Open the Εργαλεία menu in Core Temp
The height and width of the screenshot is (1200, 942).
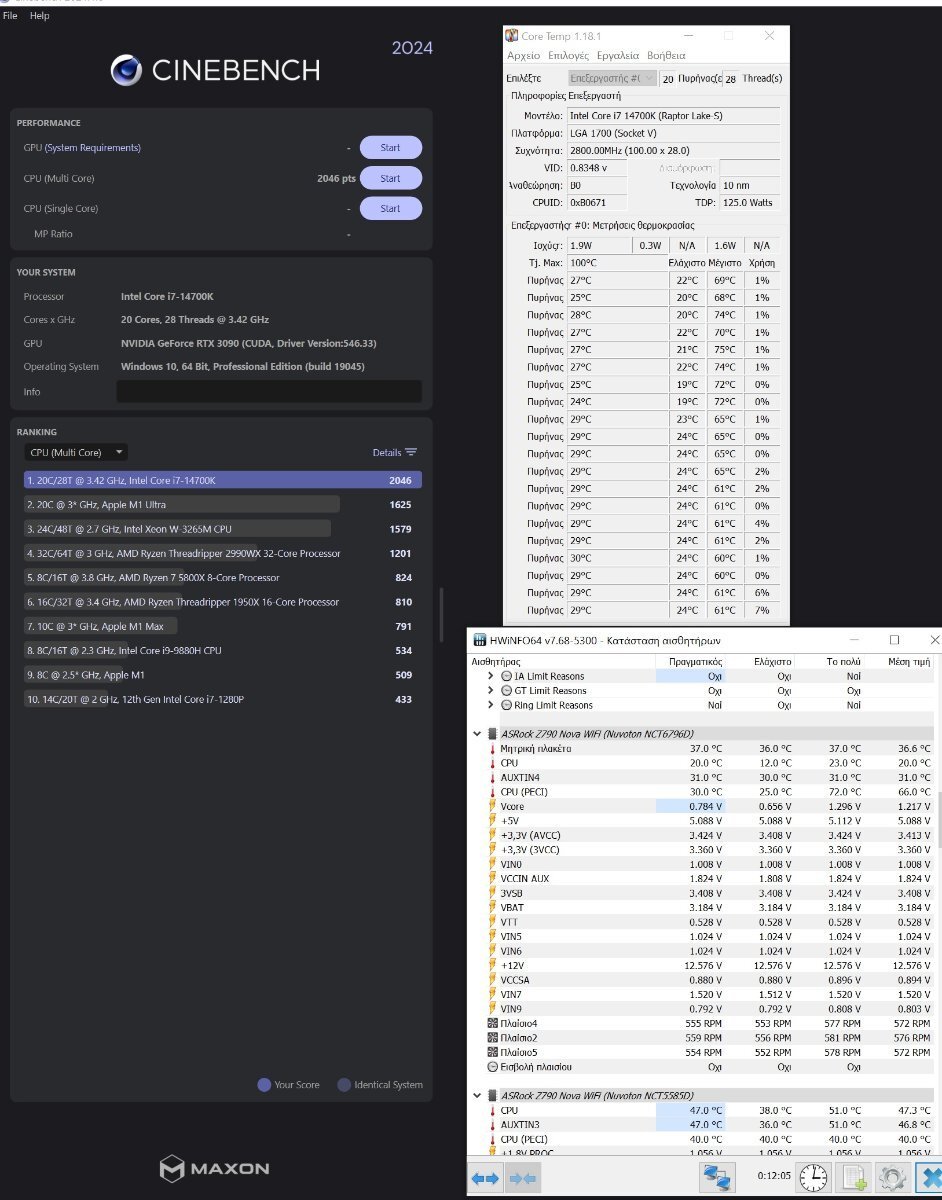point(618,56)
